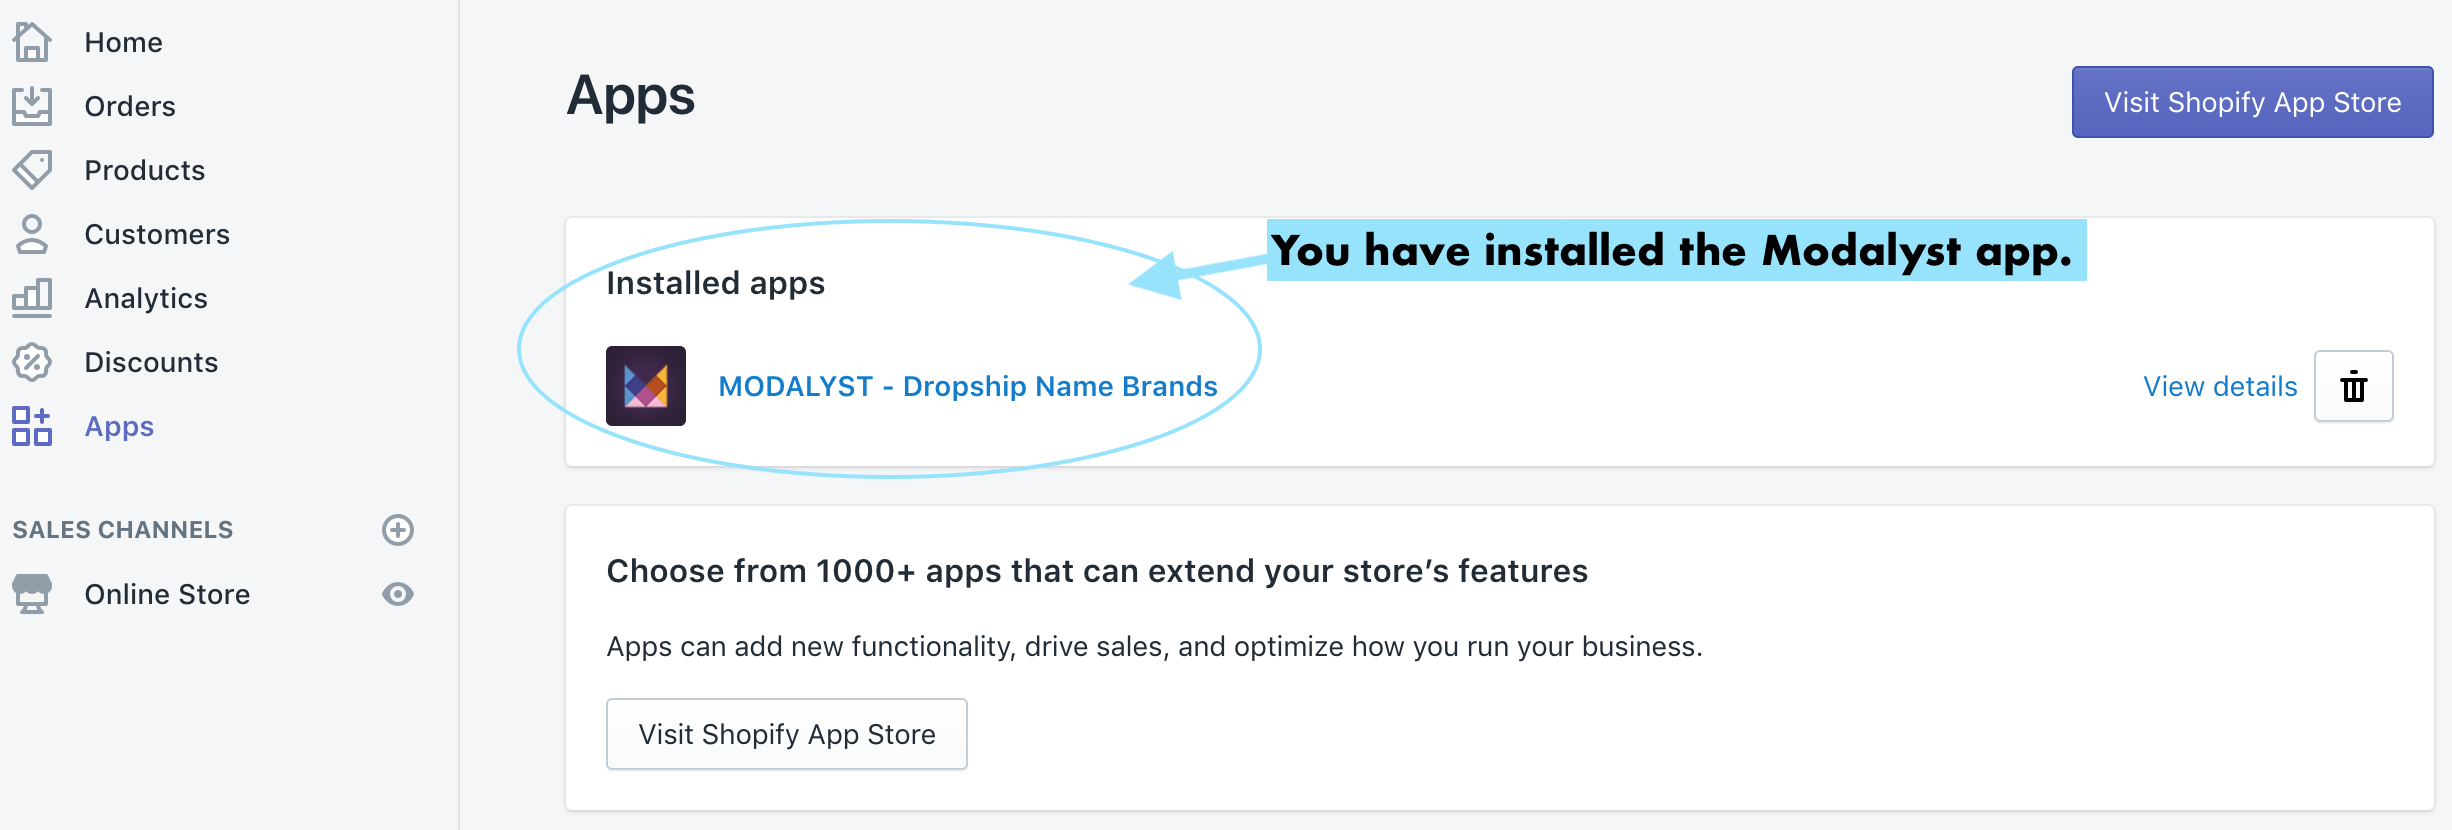
Task: Preview Online Store with eye icon
Action: [x=398, y=594]
